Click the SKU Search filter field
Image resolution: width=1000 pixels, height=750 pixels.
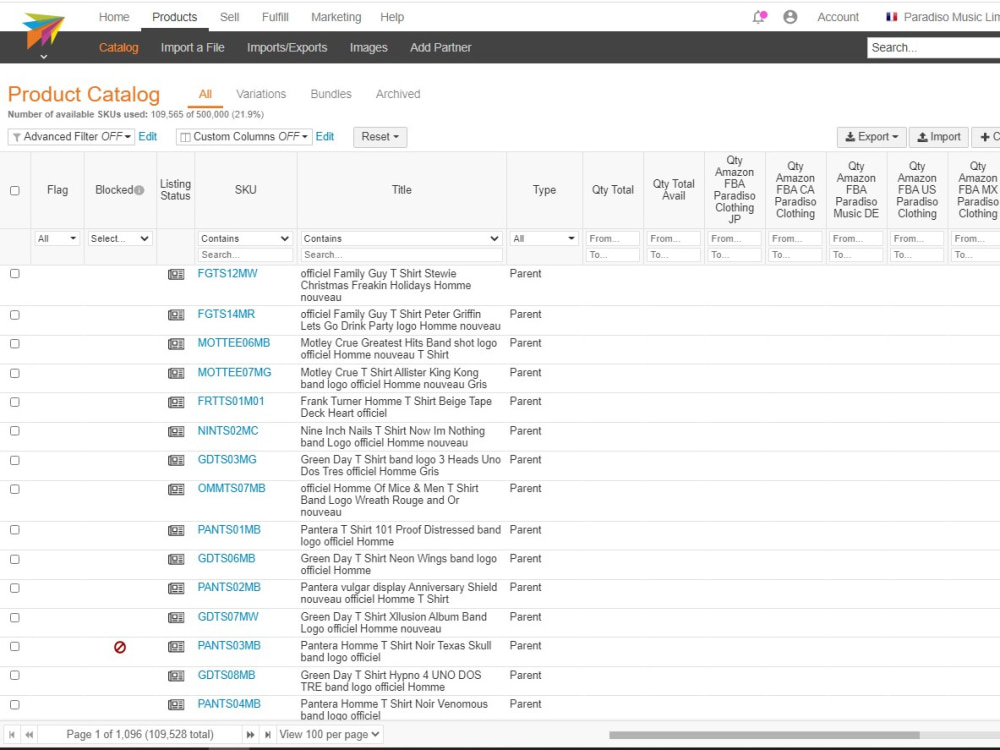245,254
